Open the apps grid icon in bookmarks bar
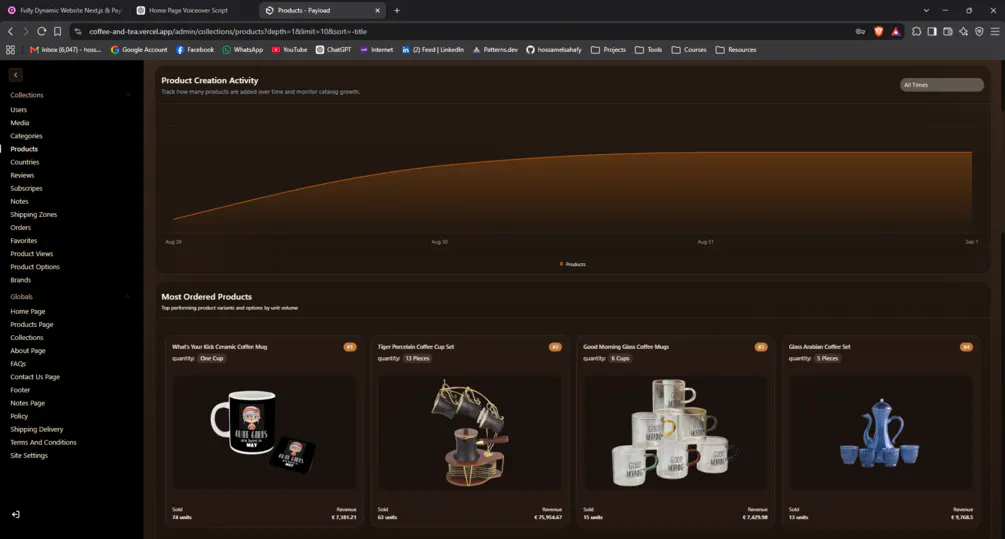 (x=10, y=49)
